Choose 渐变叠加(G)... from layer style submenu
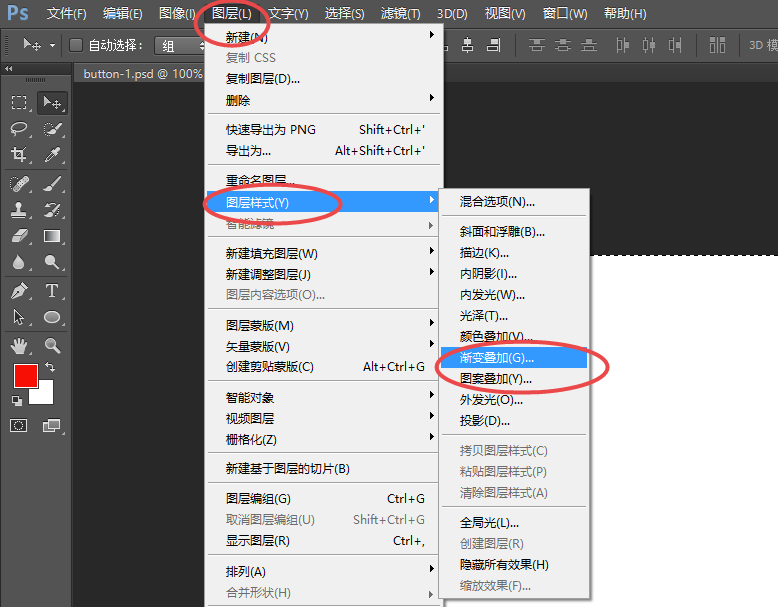Screen dimensions: 778x607 click(x=514, y=357)
